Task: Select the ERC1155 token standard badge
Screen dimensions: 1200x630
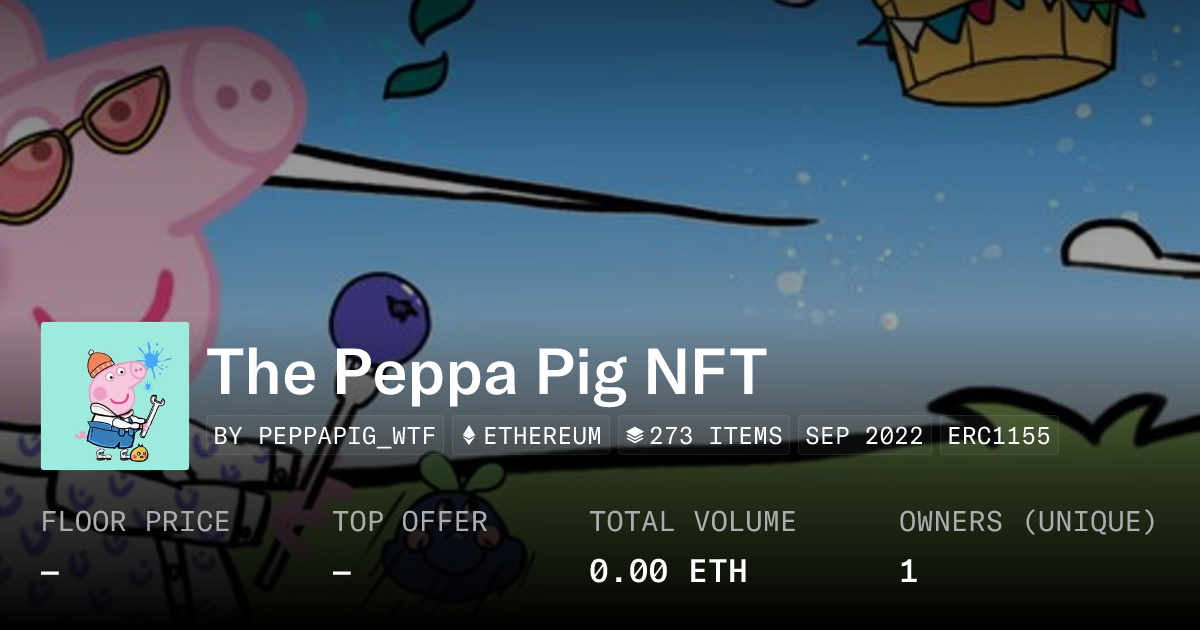Action: 999,436
